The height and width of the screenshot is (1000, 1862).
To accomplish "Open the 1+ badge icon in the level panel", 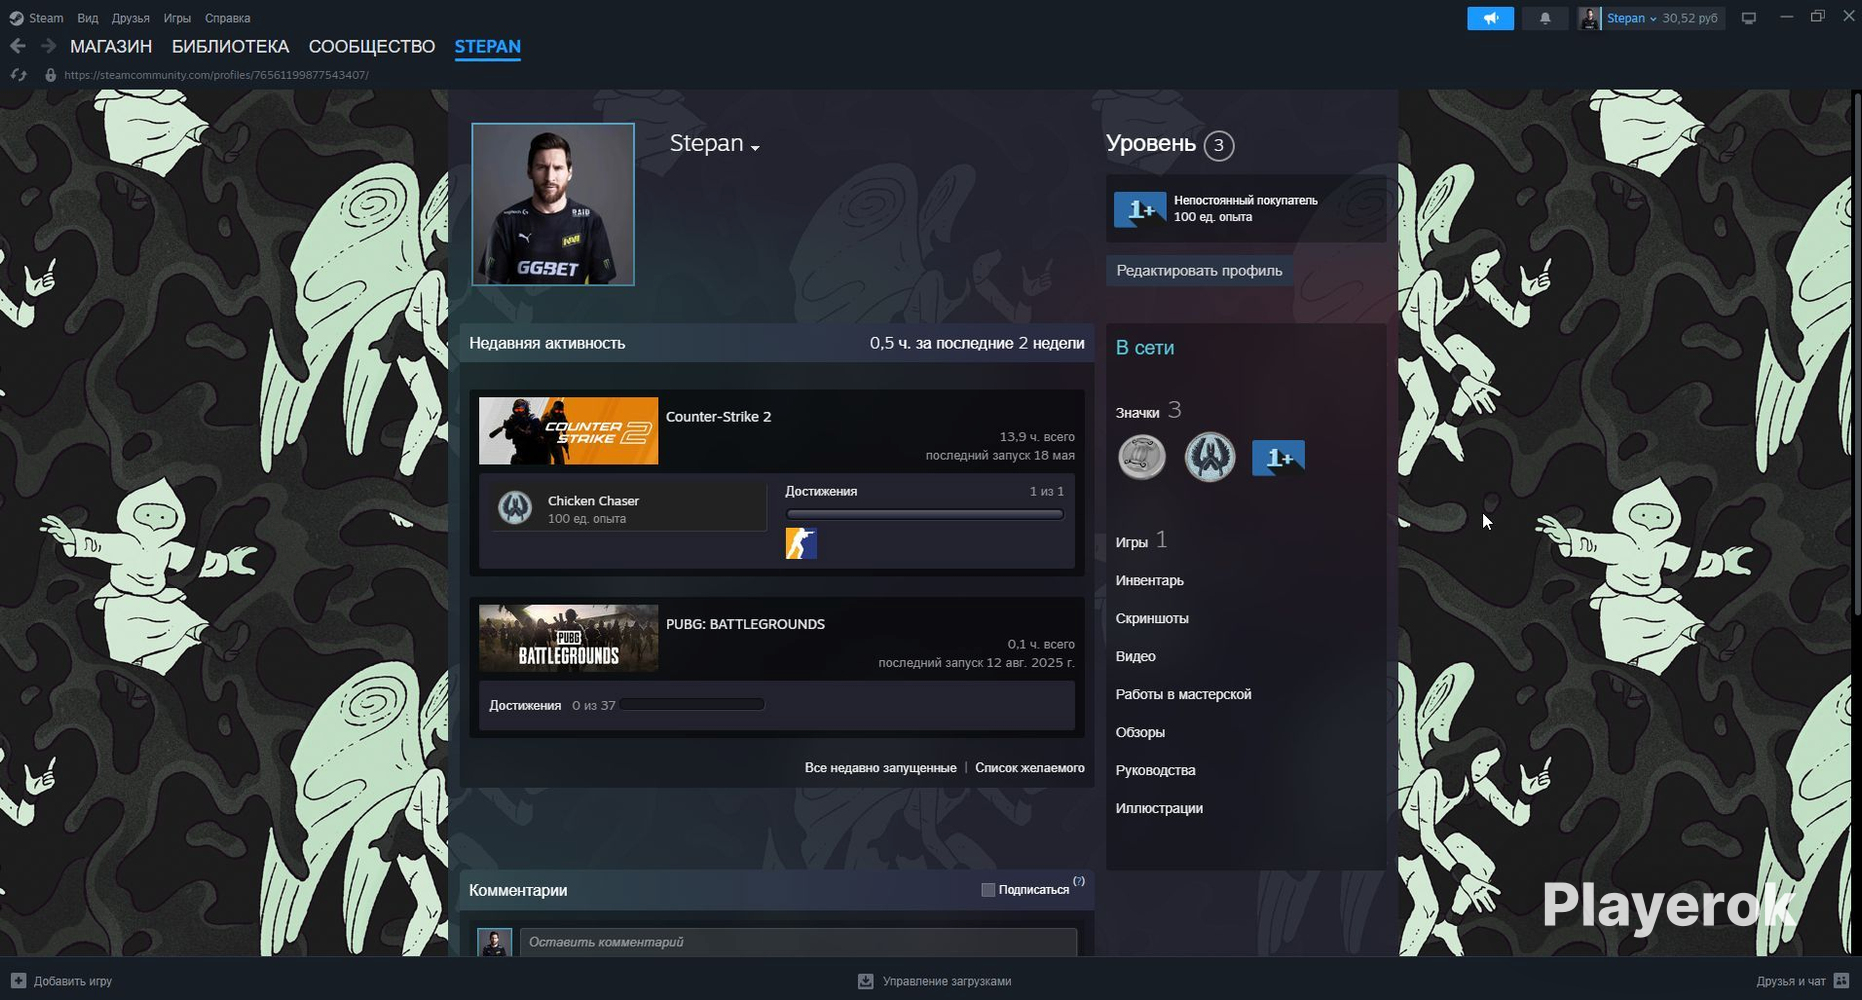I will tap(1140, 209).
